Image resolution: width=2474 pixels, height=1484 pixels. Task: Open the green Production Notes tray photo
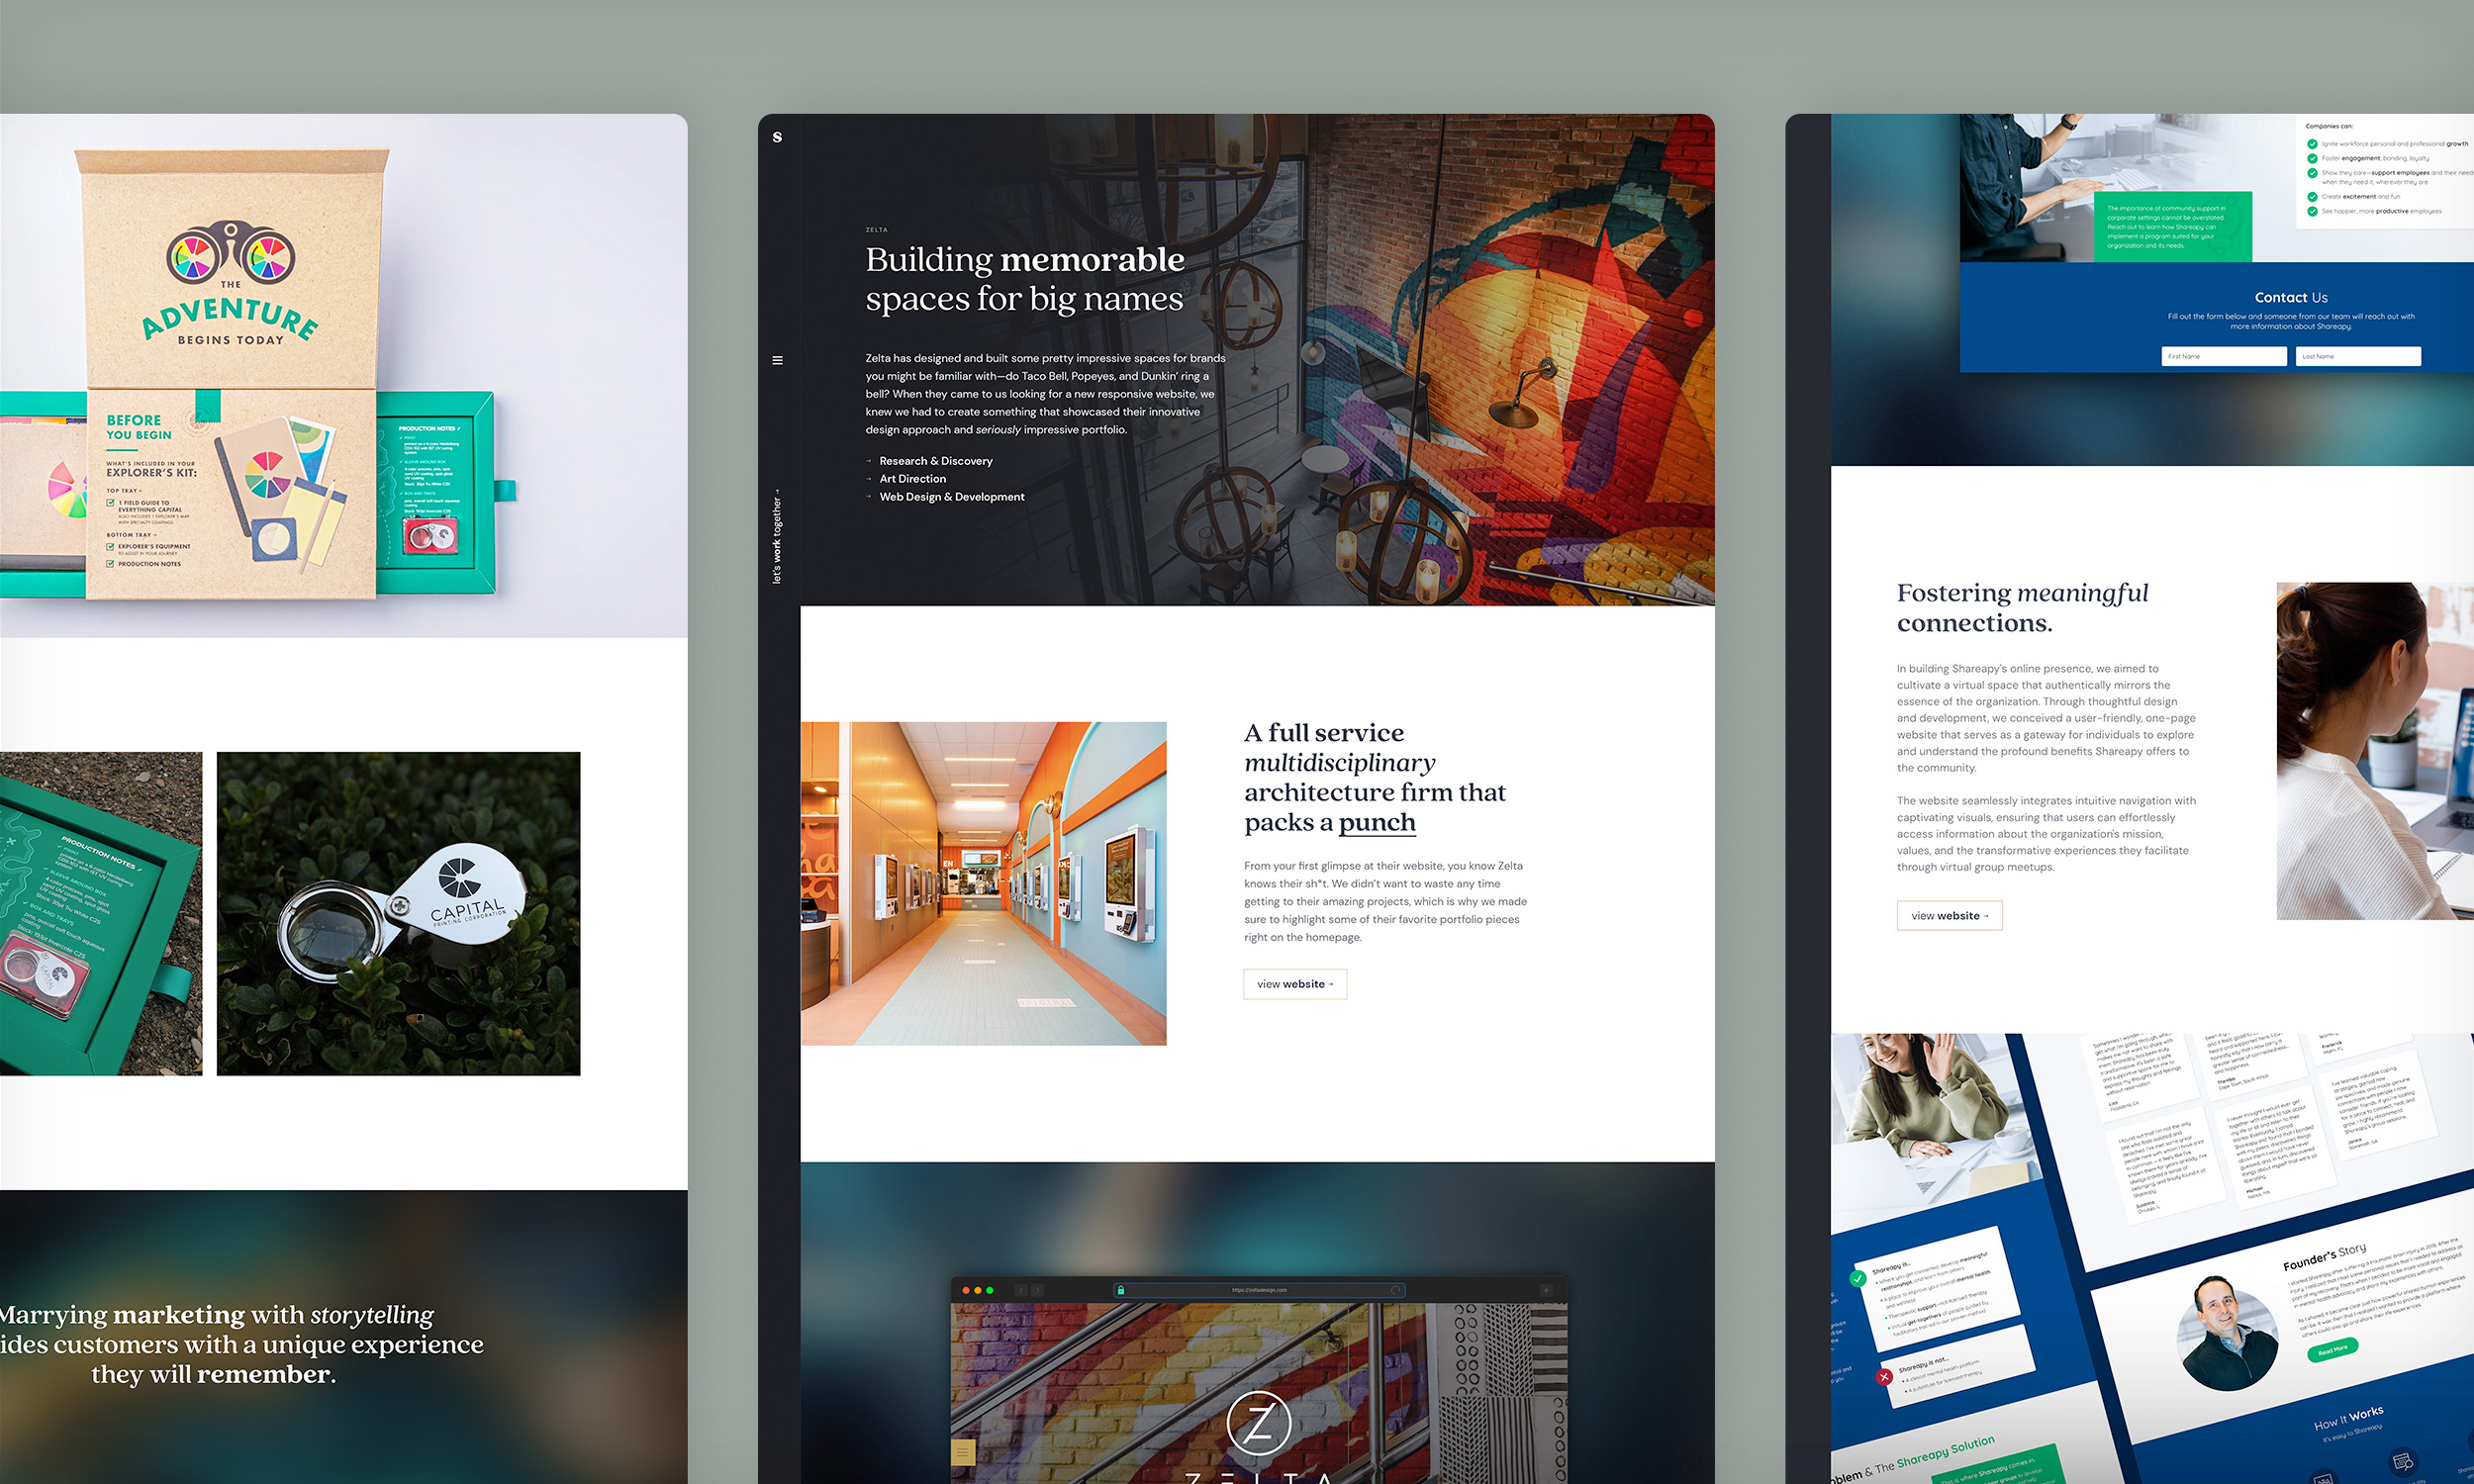[100, 913]
